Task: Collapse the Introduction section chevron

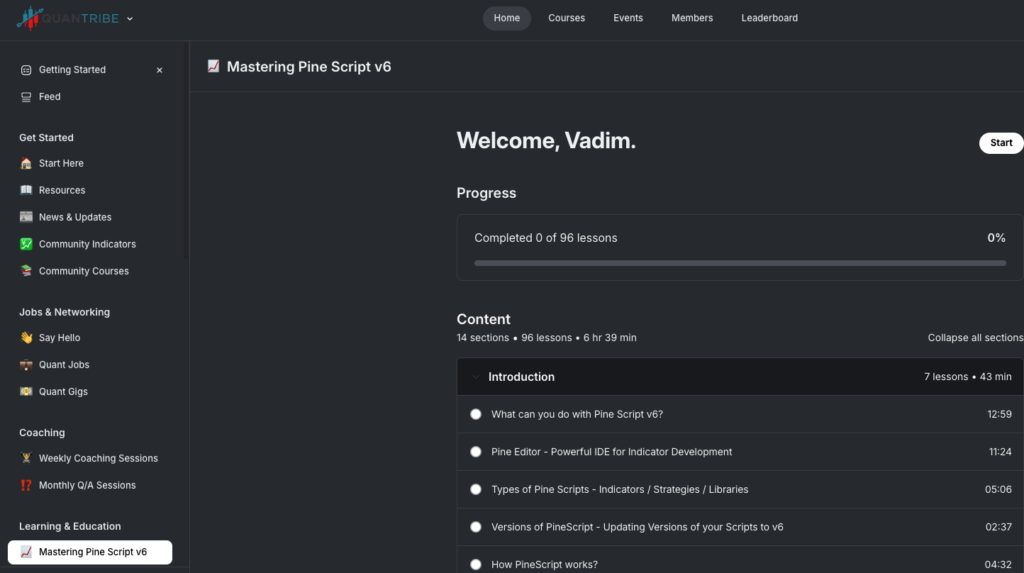Action: click(x=475, y=377)
